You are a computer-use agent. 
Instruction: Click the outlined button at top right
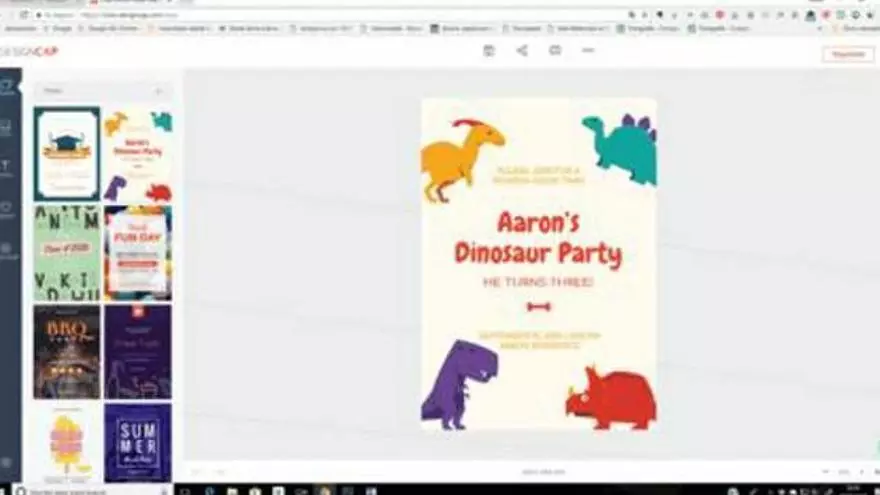(847, 54)
